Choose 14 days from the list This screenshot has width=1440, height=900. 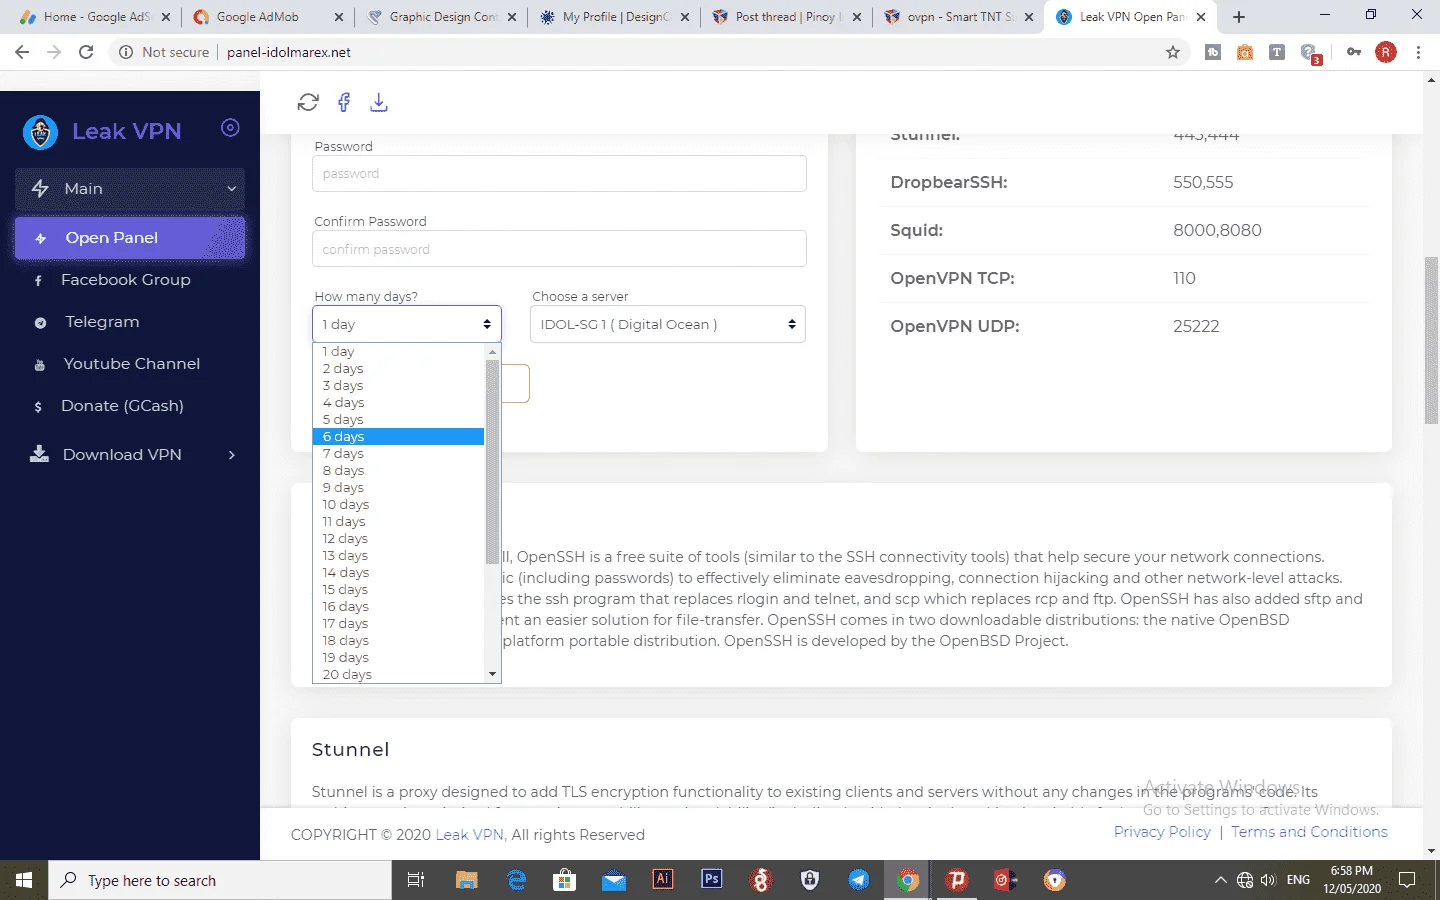pos(399,573)
